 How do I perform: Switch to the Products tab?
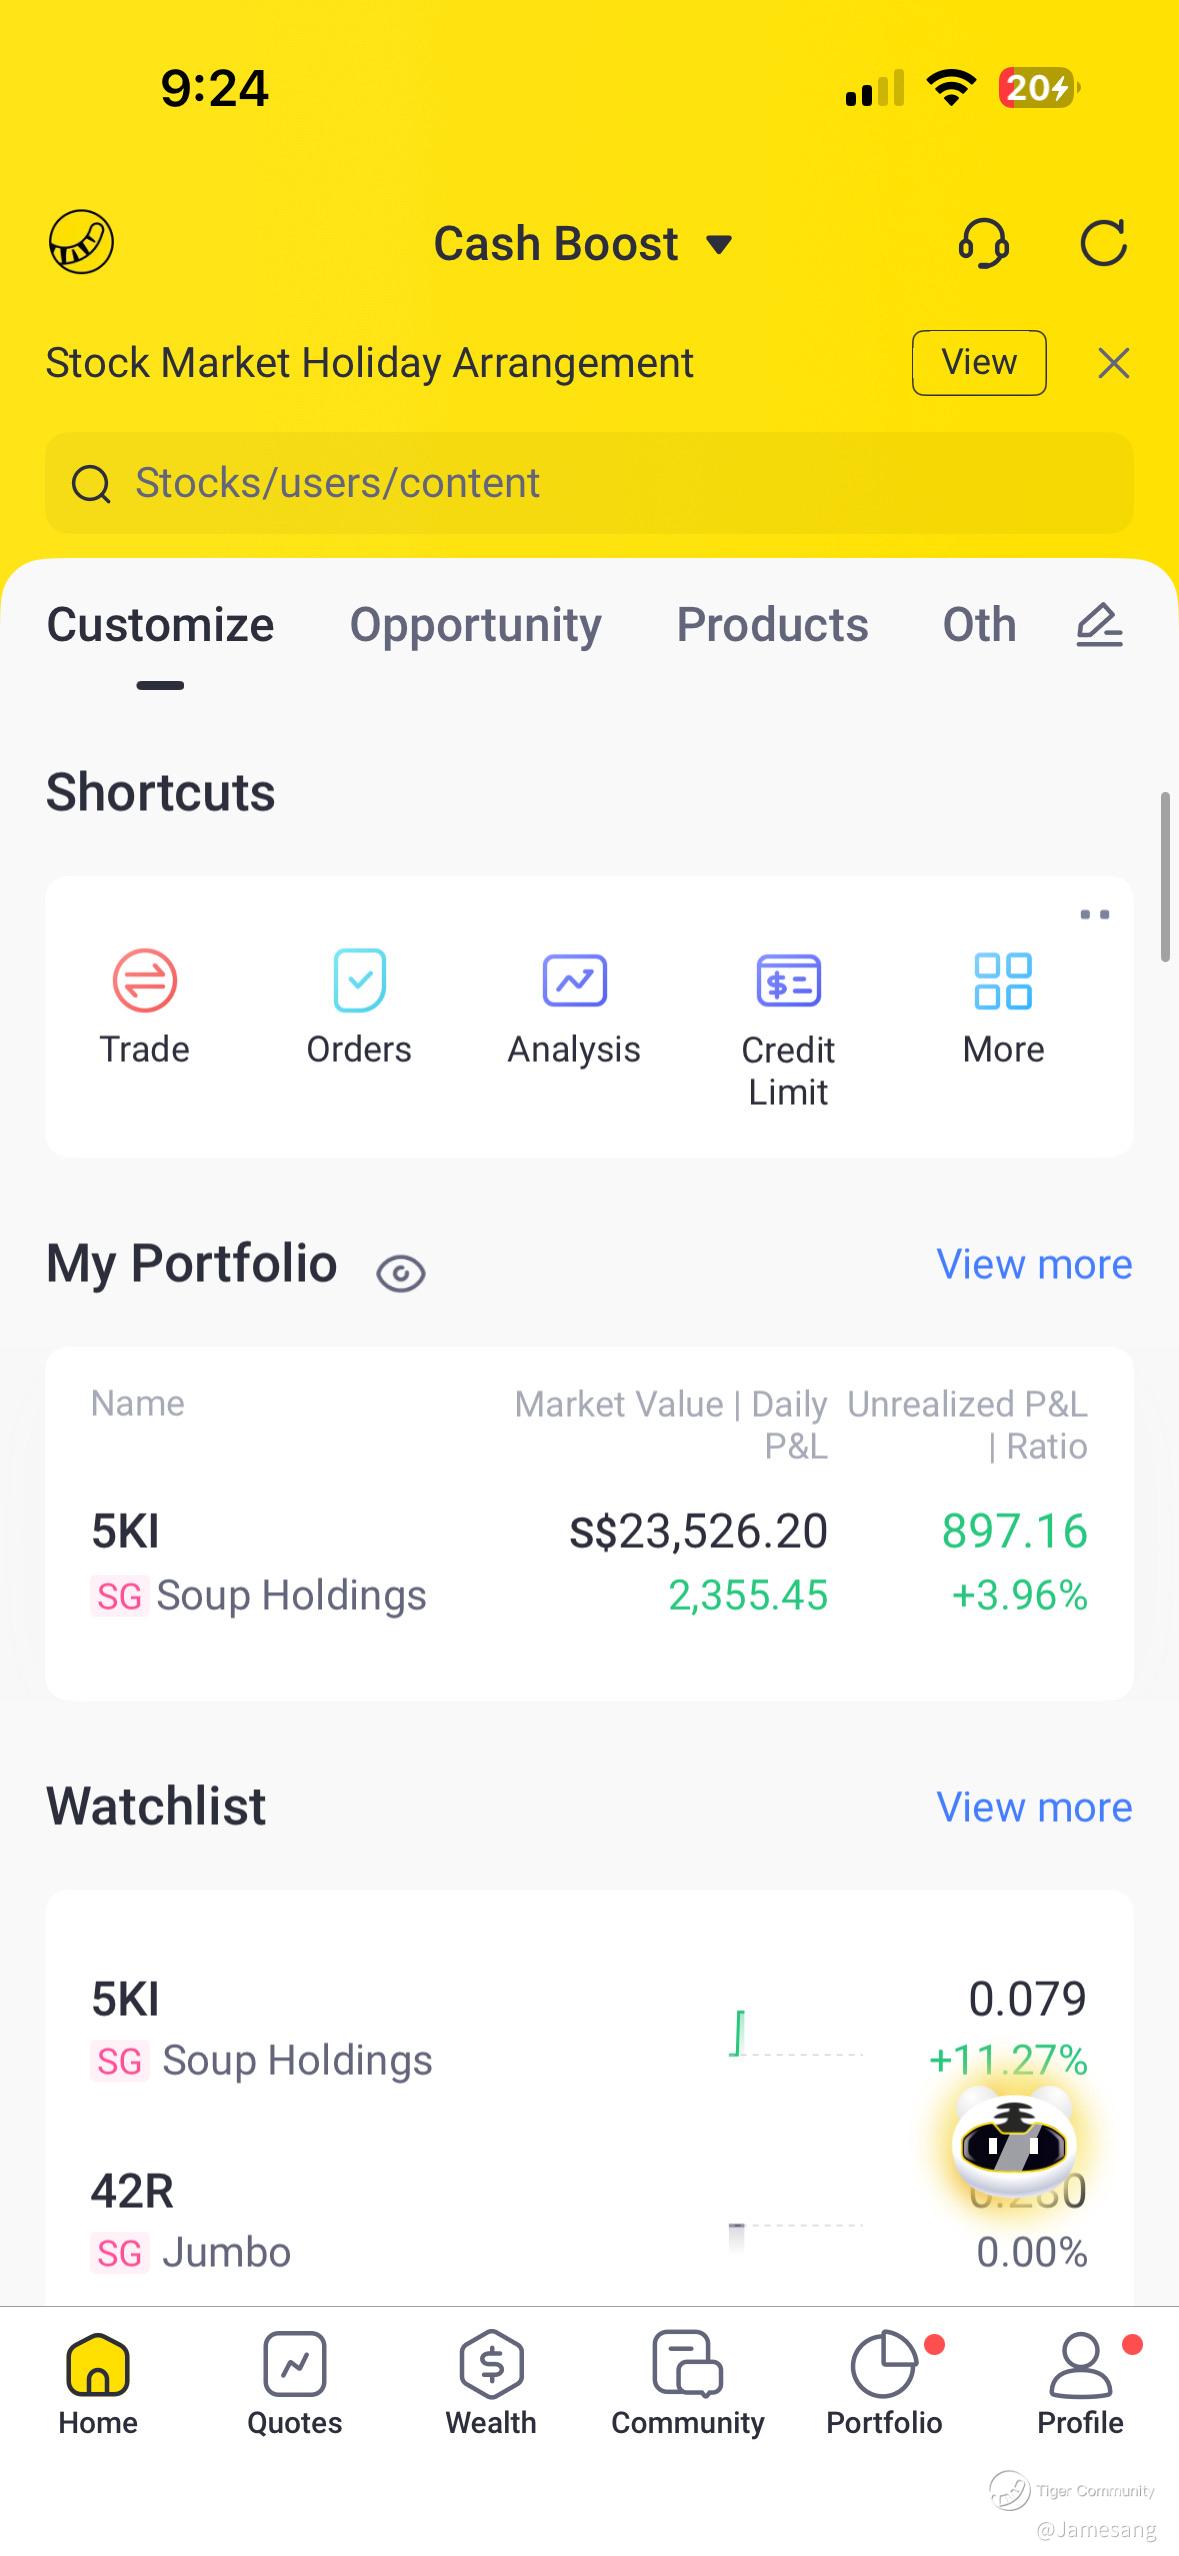pos(772,625)
